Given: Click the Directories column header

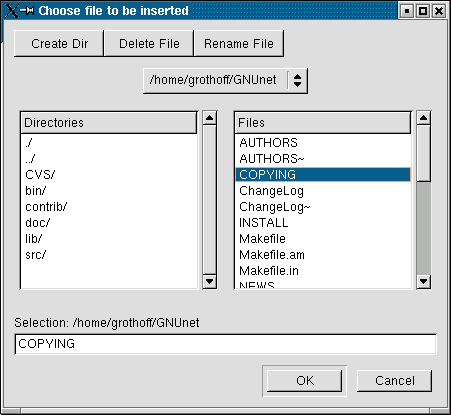Looking at the screenshot, I should pyautogui.click(x=109, y=123).
